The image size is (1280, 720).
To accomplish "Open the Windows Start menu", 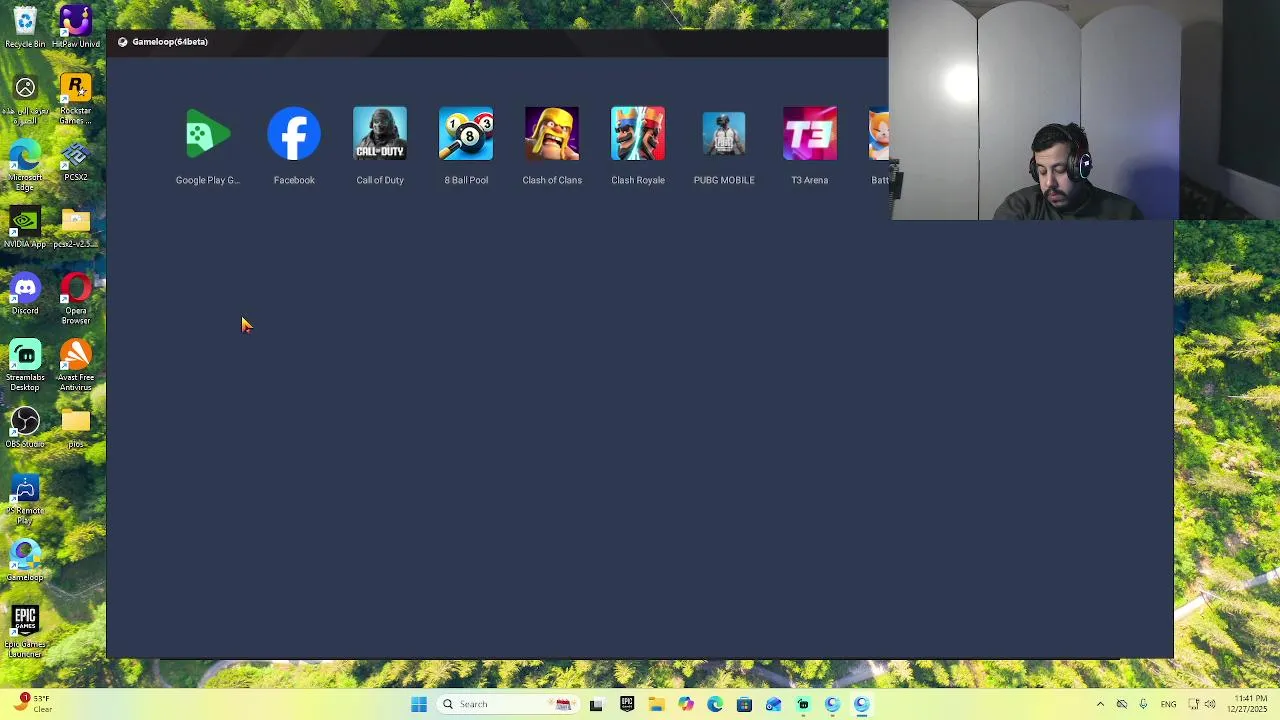I will coord(419,704).
